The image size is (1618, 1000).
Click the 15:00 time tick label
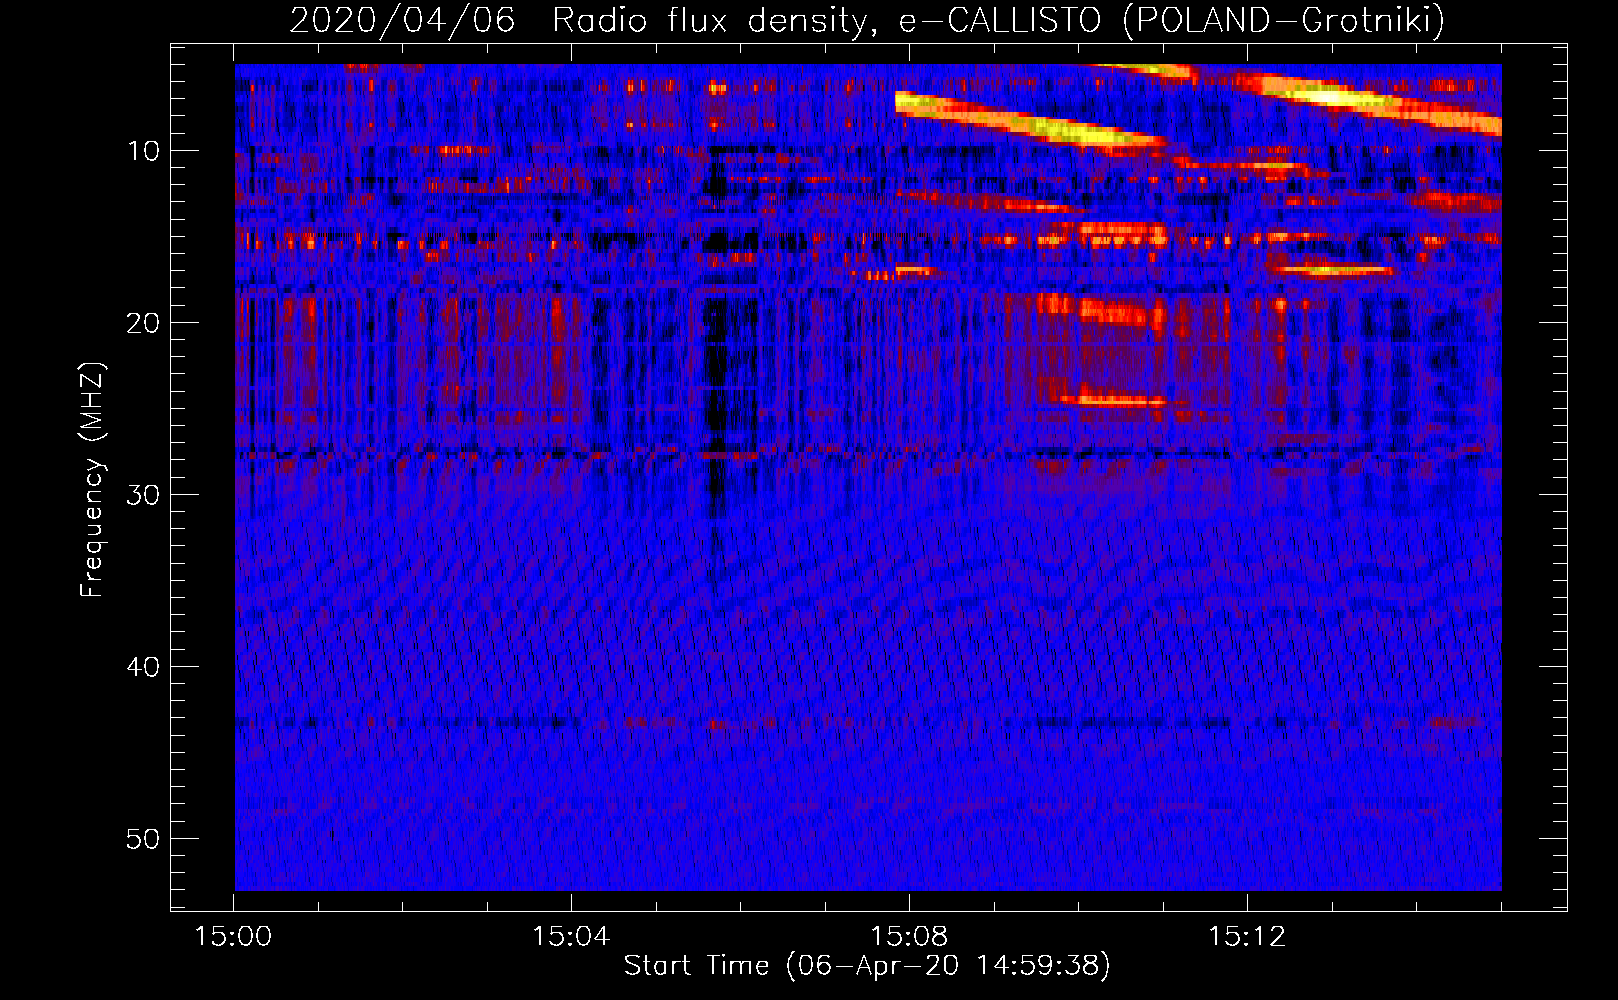tap(234, 937)
